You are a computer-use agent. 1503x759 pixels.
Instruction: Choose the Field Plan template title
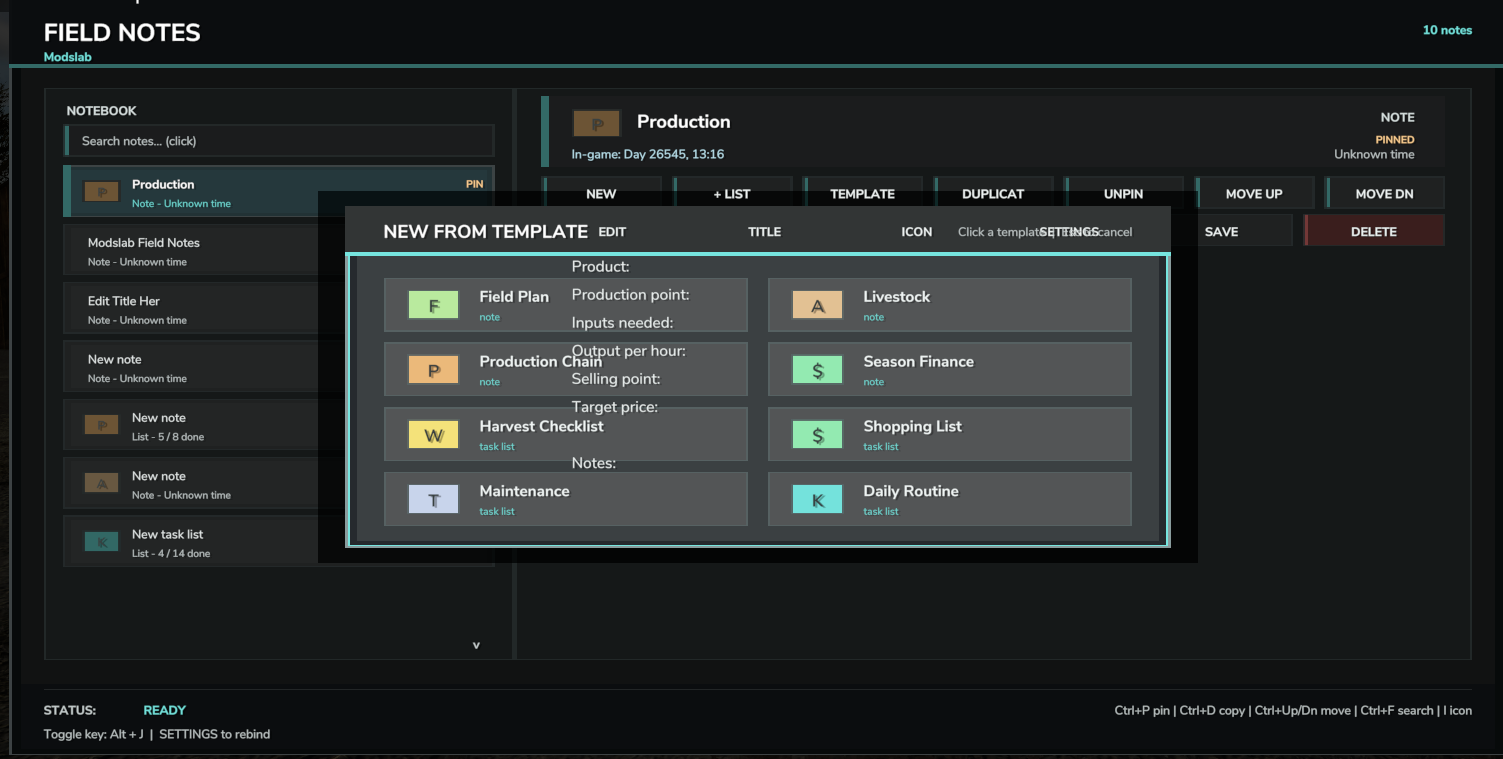[x=514, y=296]
